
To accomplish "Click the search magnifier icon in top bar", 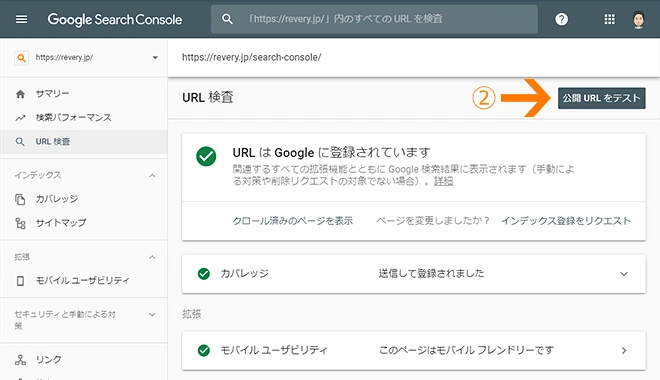I will [227, 19].
